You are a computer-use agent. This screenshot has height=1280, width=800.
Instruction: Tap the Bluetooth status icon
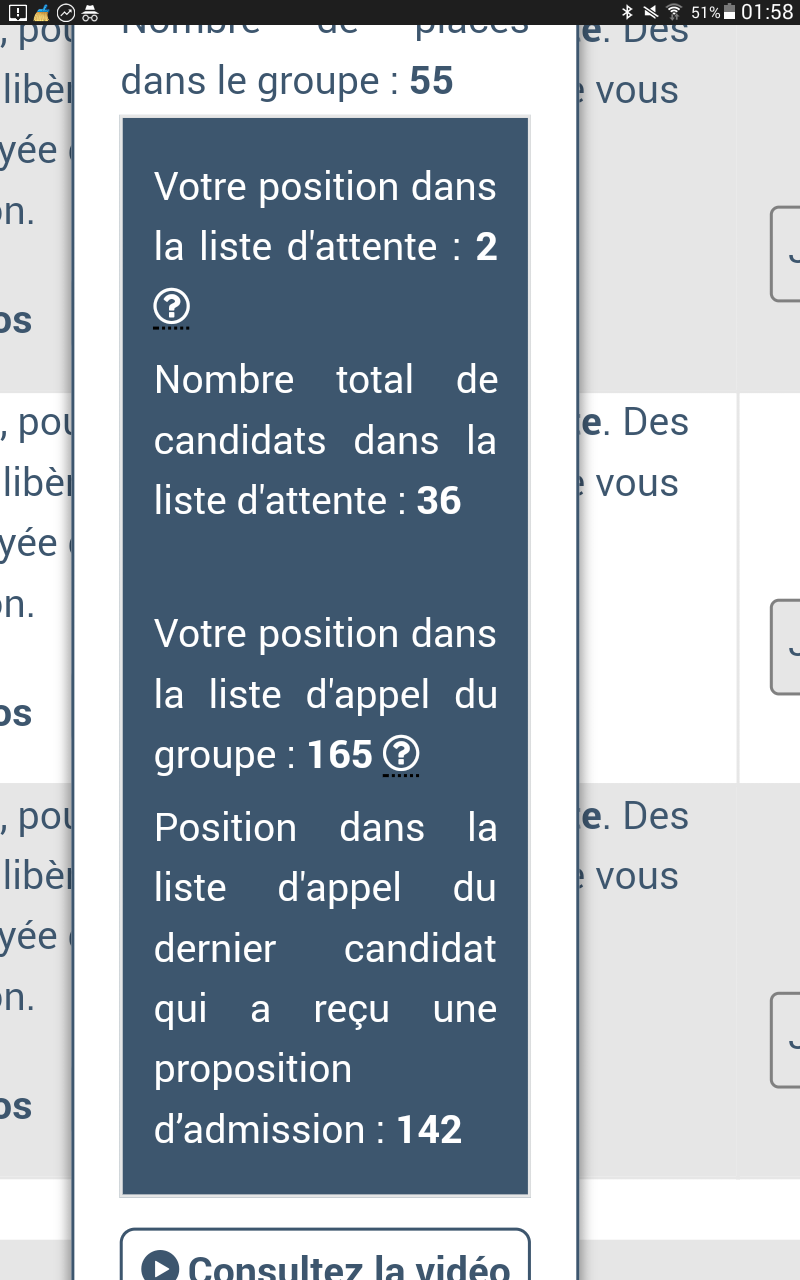(x=628, y=13)
